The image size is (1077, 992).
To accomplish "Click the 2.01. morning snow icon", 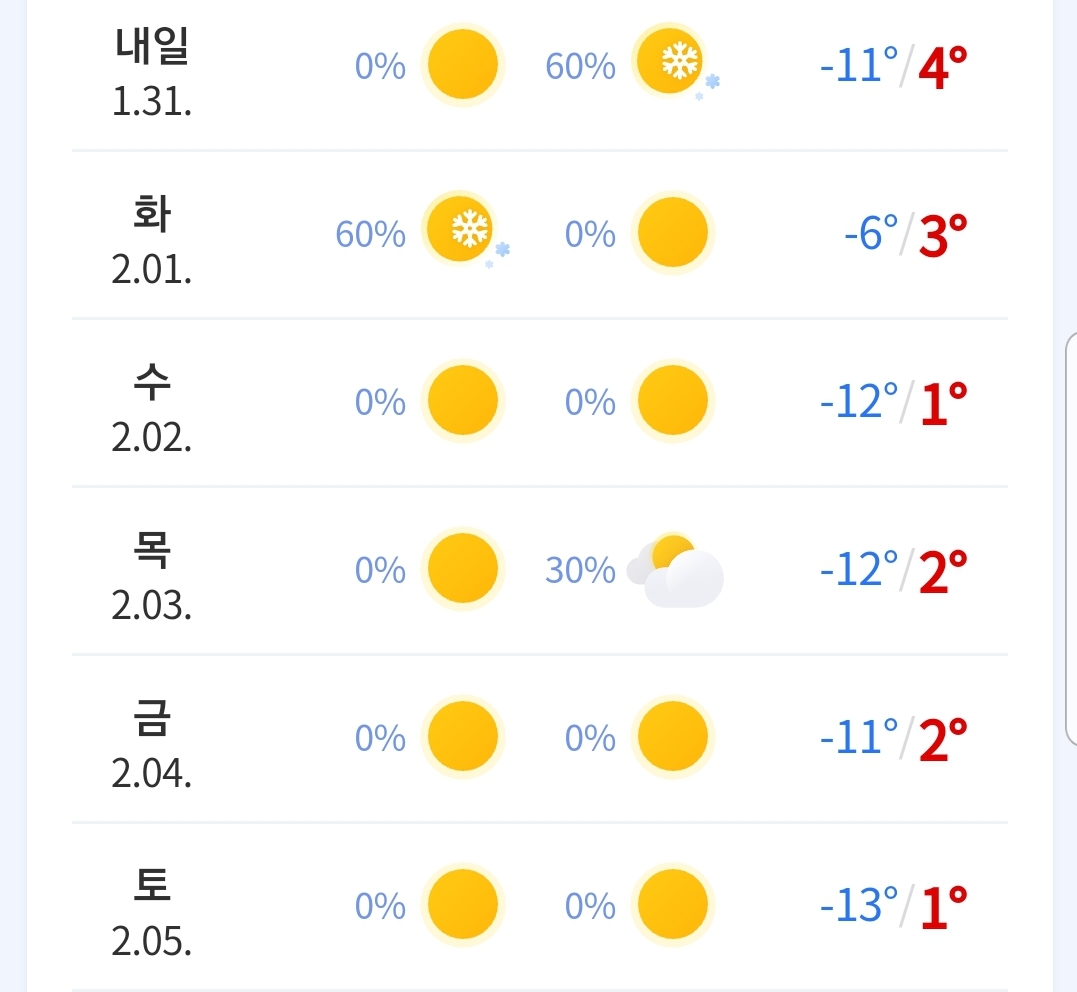I will 464,232.
